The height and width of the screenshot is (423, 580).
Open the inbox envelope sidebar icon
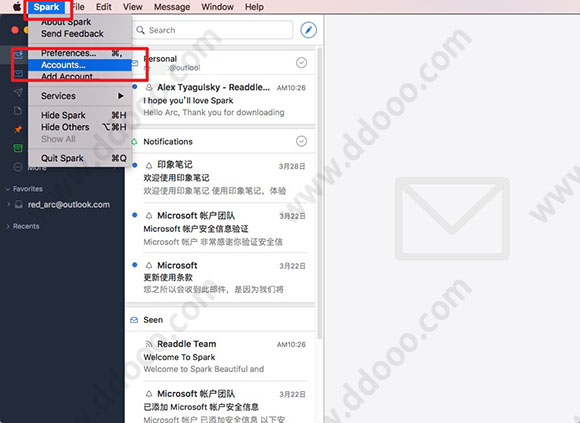tap(18, 73)
